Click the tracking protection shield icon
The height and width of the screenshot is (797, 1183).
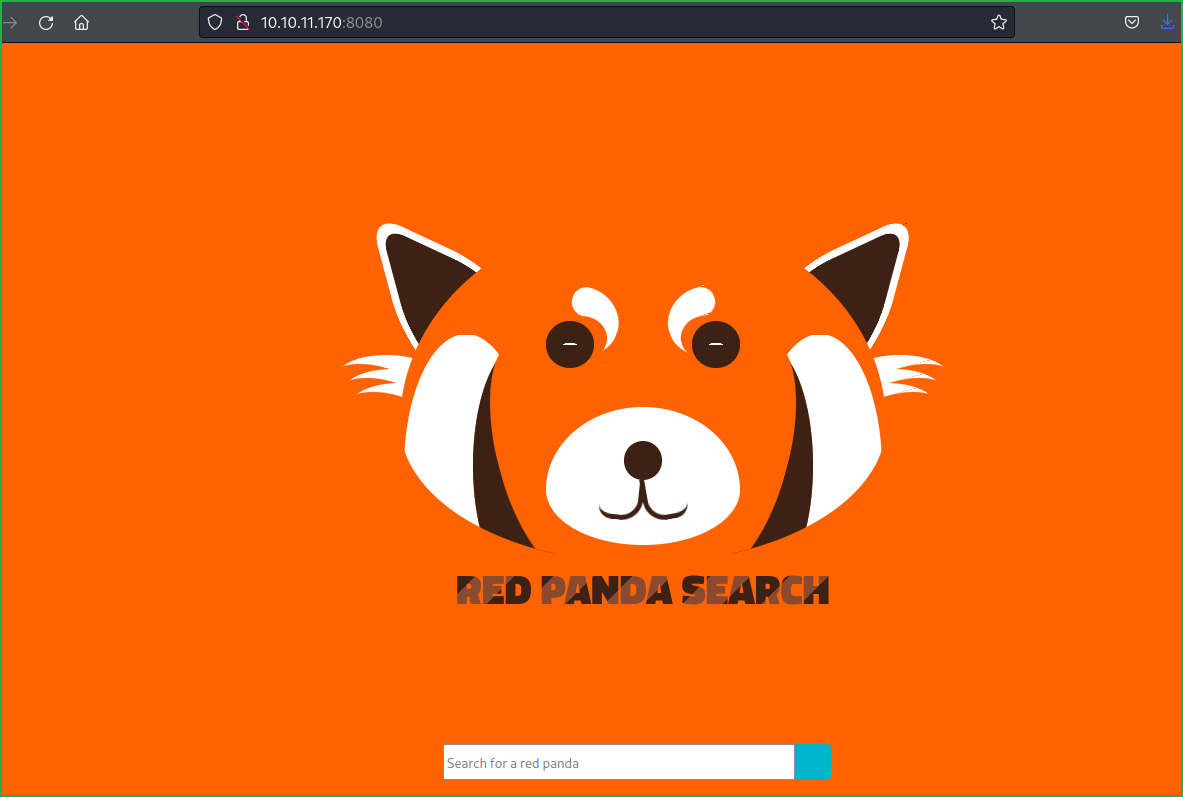[214, 22]
